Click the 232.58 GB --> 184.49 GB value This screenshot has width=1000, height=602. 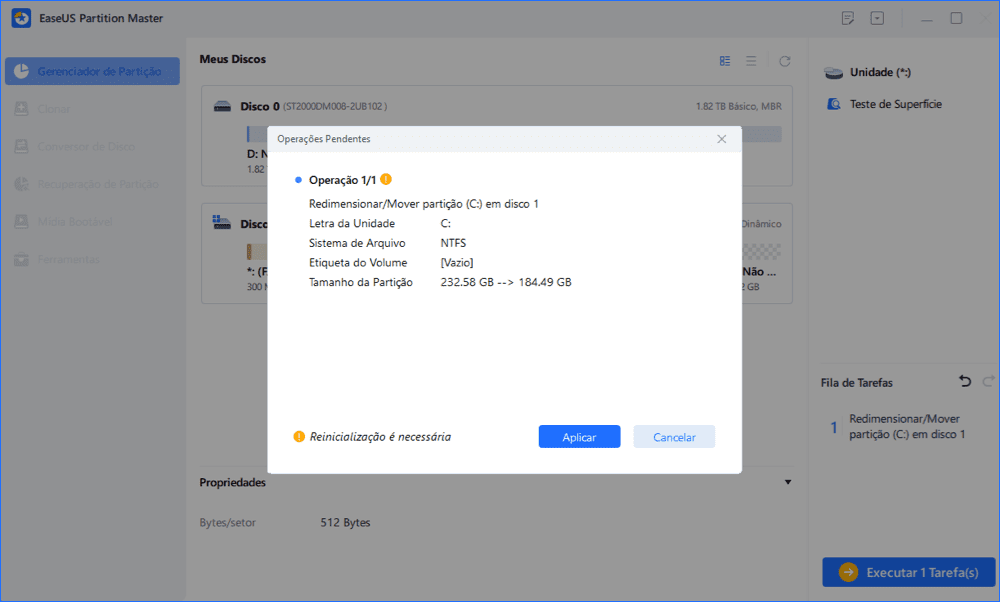506,282
